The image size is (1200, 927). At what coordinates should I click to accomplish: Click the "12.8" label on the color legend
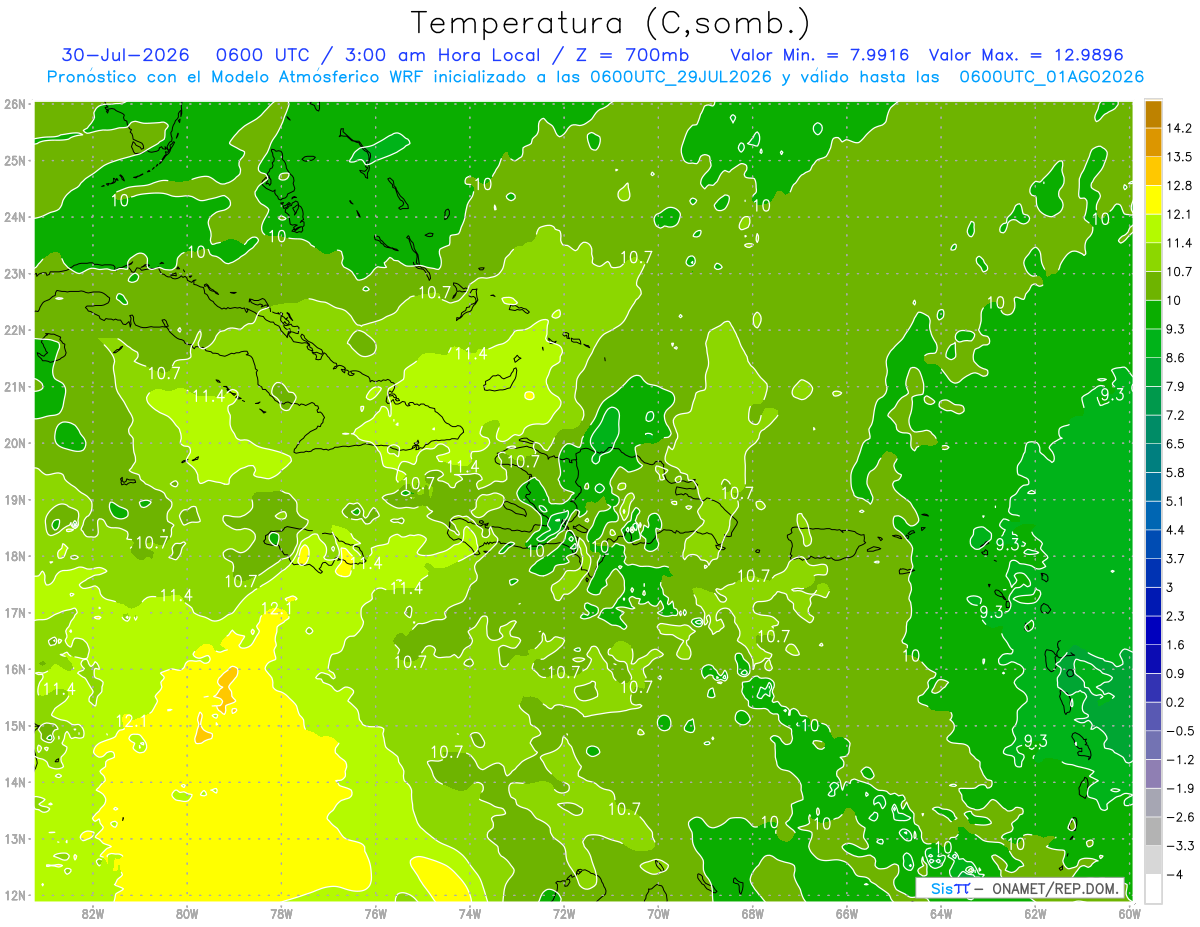(x=1179, y=185)
